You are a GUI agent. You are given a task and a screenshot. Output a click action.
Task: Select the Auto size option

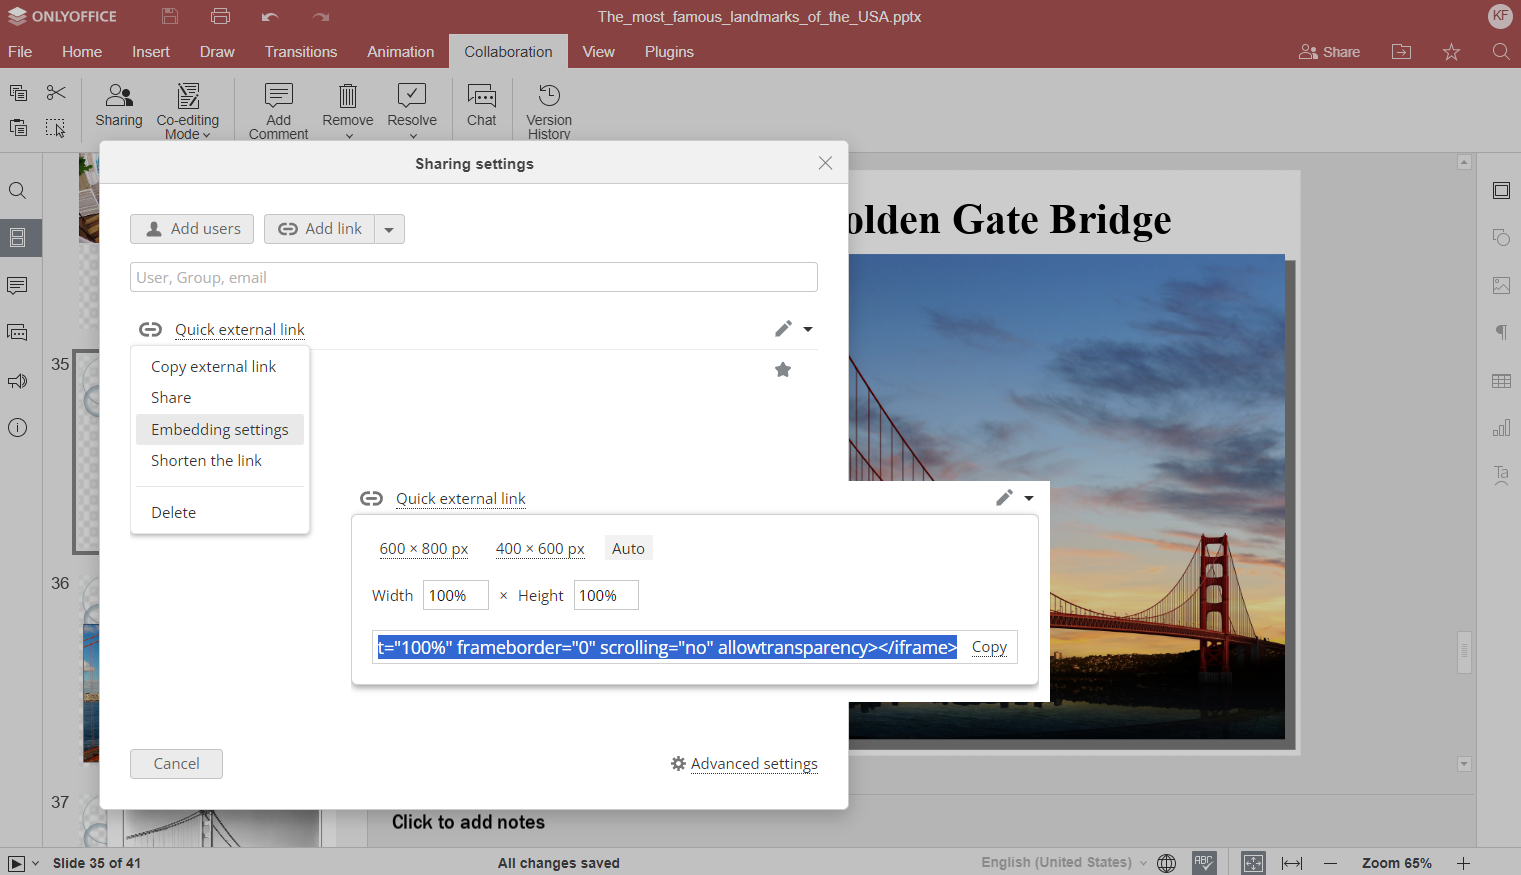(x=628, y=548)
